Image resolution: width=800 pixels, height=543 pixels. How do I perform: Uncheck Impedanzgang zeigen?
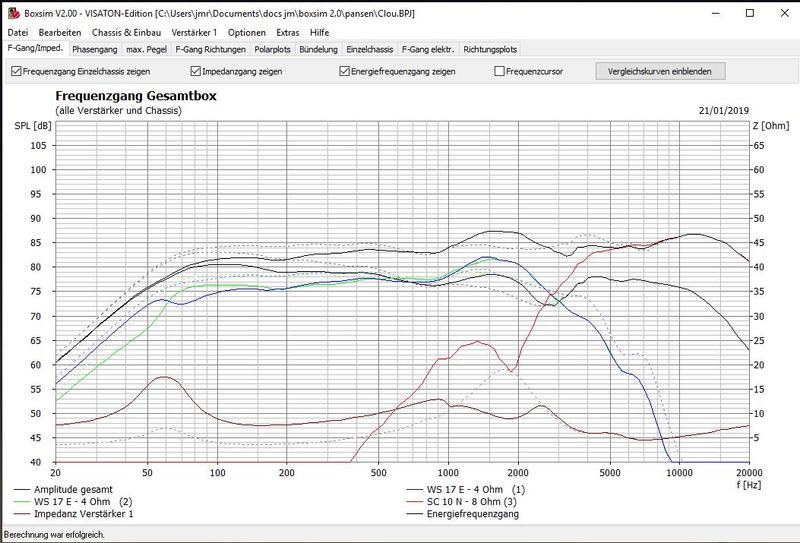(x=196, y=72)
